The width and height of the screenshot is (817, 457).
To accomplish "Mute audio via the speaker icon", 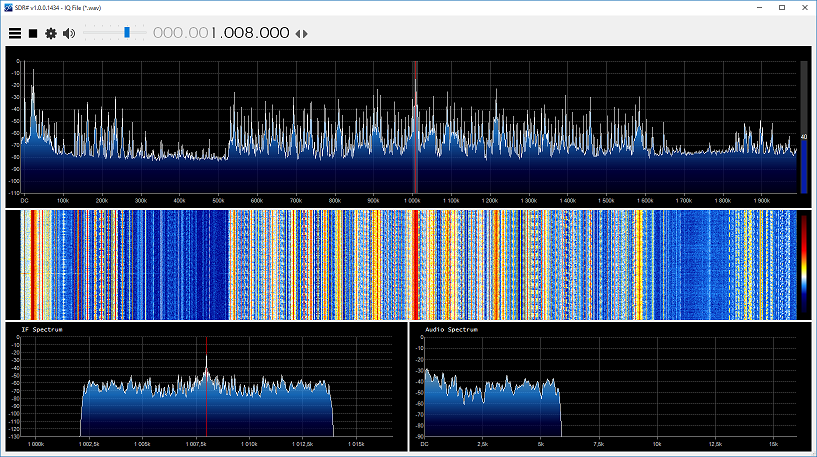I will pos(69,33).
